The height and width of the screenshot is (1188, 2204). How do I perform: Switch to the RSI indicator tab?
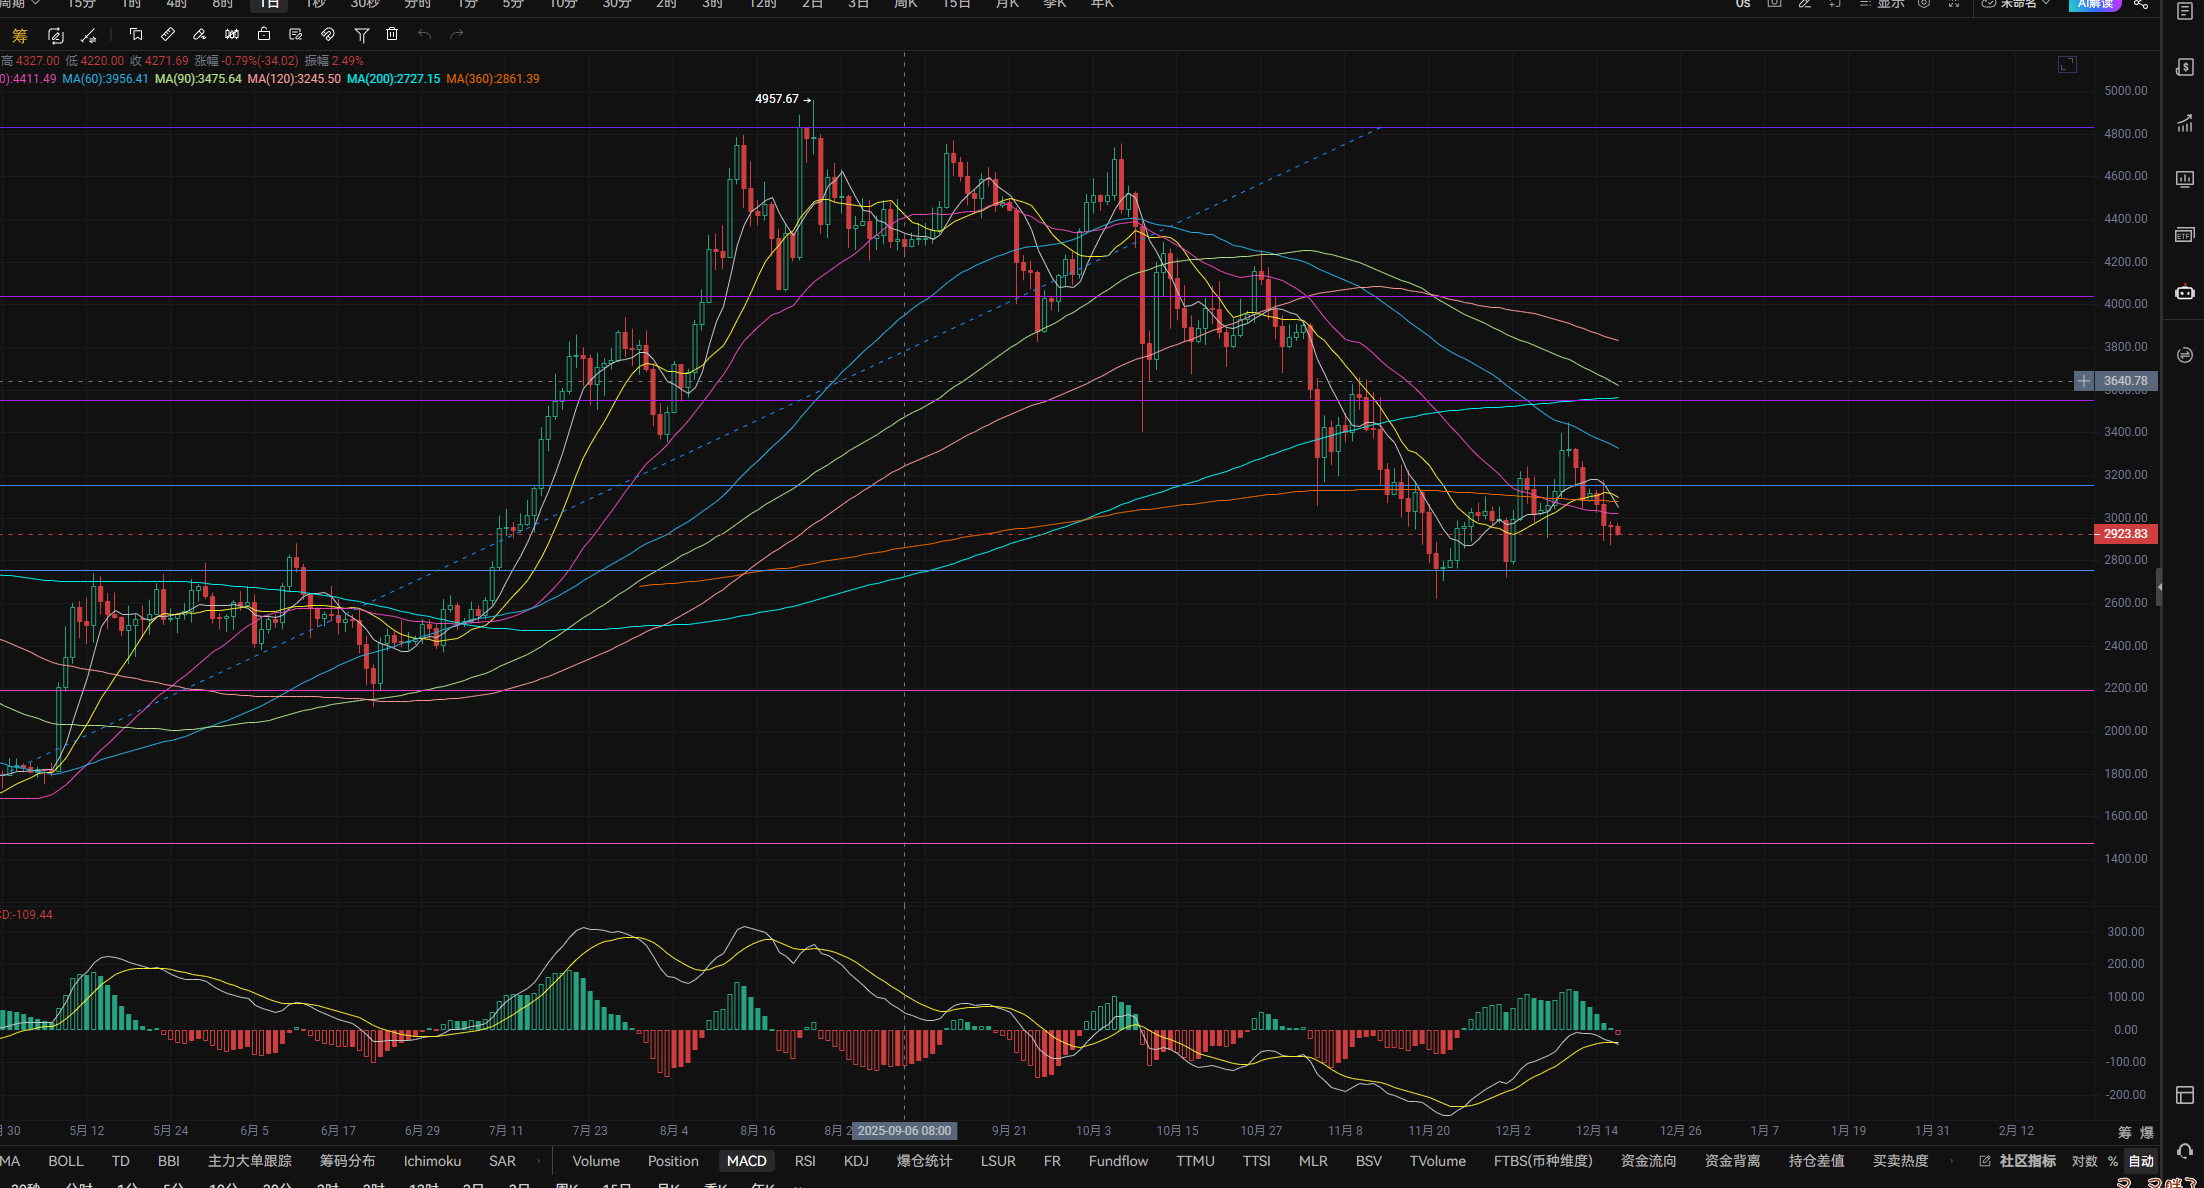tap(804, 1161)
